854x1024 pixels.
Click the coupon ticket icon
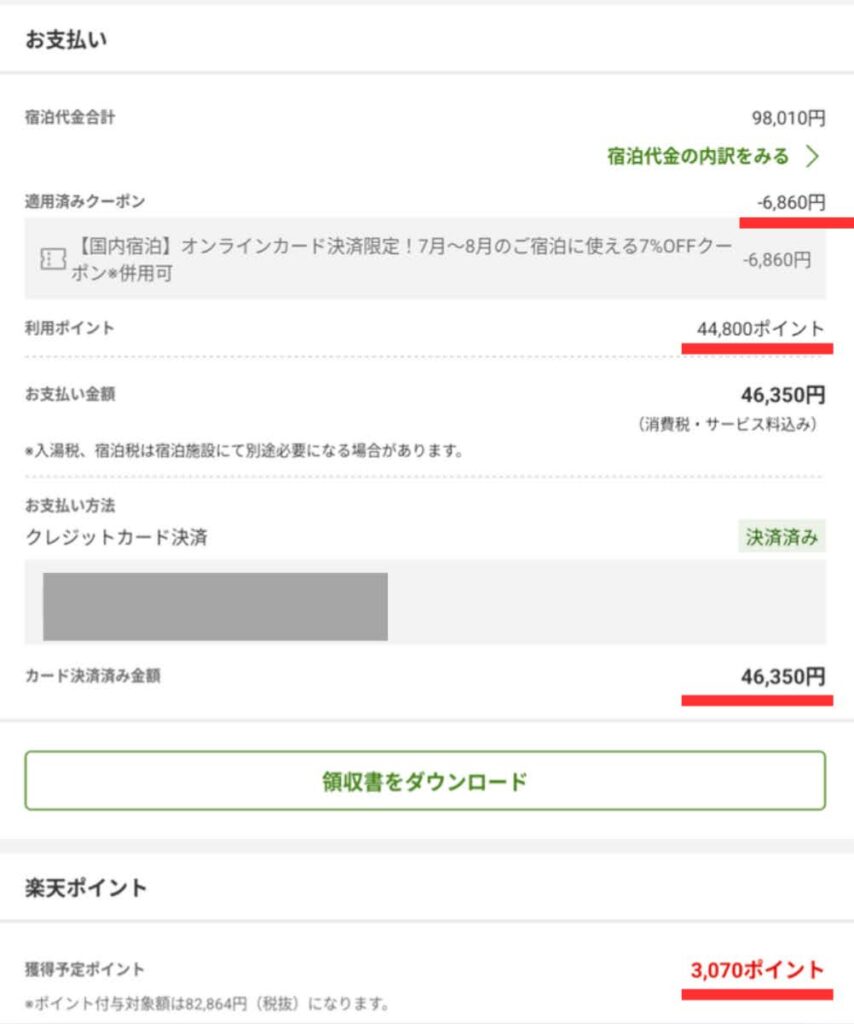(x=53, y=259)
